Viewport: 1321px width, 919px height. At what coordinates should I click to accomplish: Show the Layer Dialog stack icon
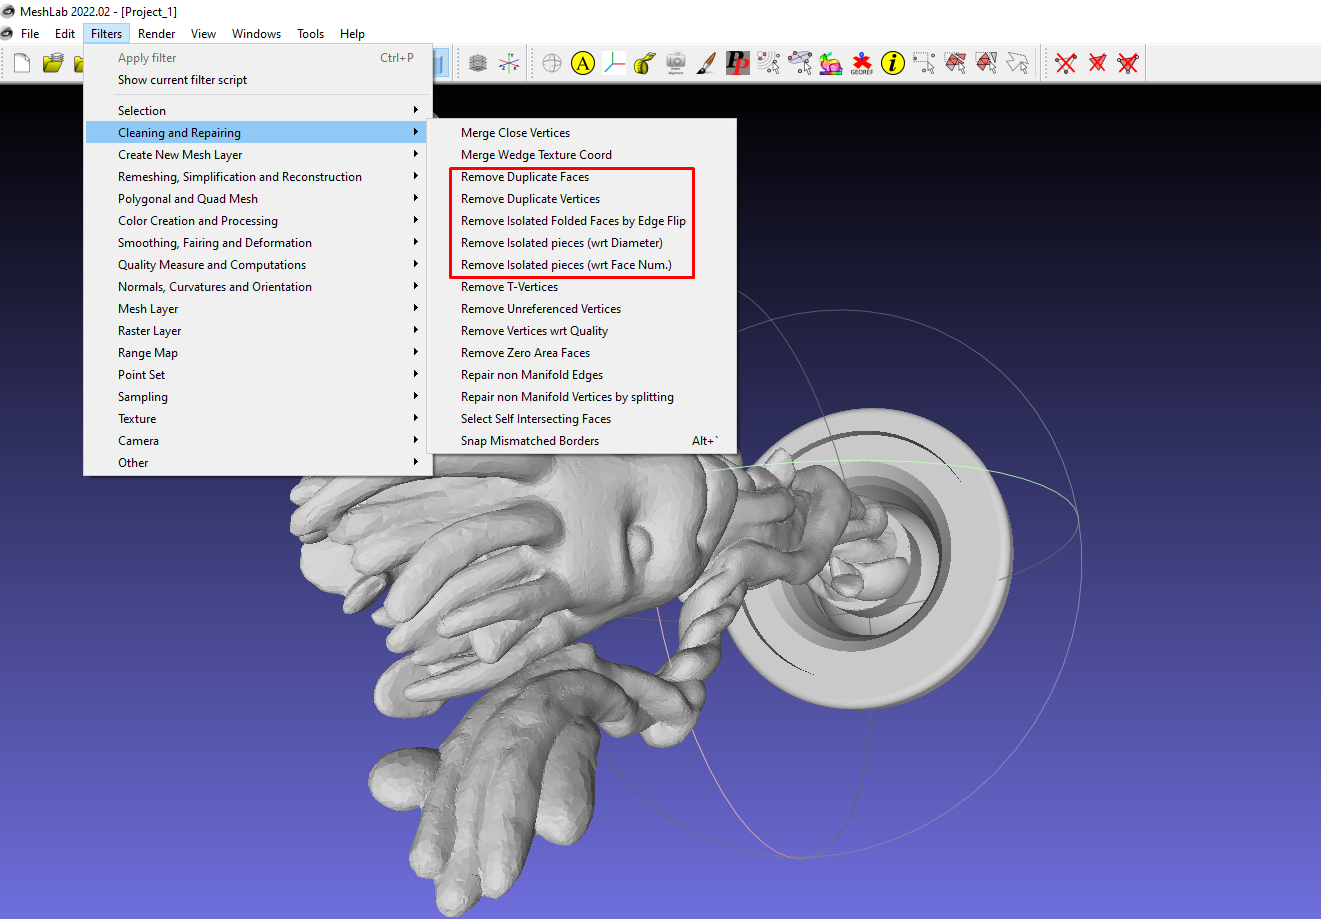pos(478,64)
